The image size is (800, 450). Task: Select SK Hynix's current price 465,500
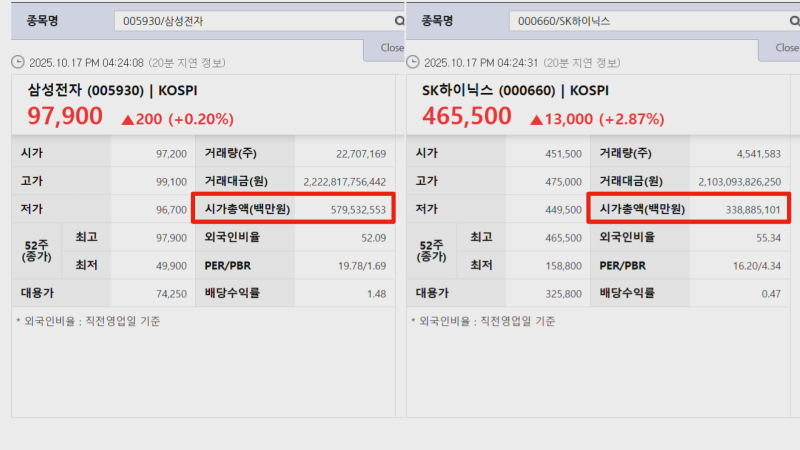[x=467, y=117]
